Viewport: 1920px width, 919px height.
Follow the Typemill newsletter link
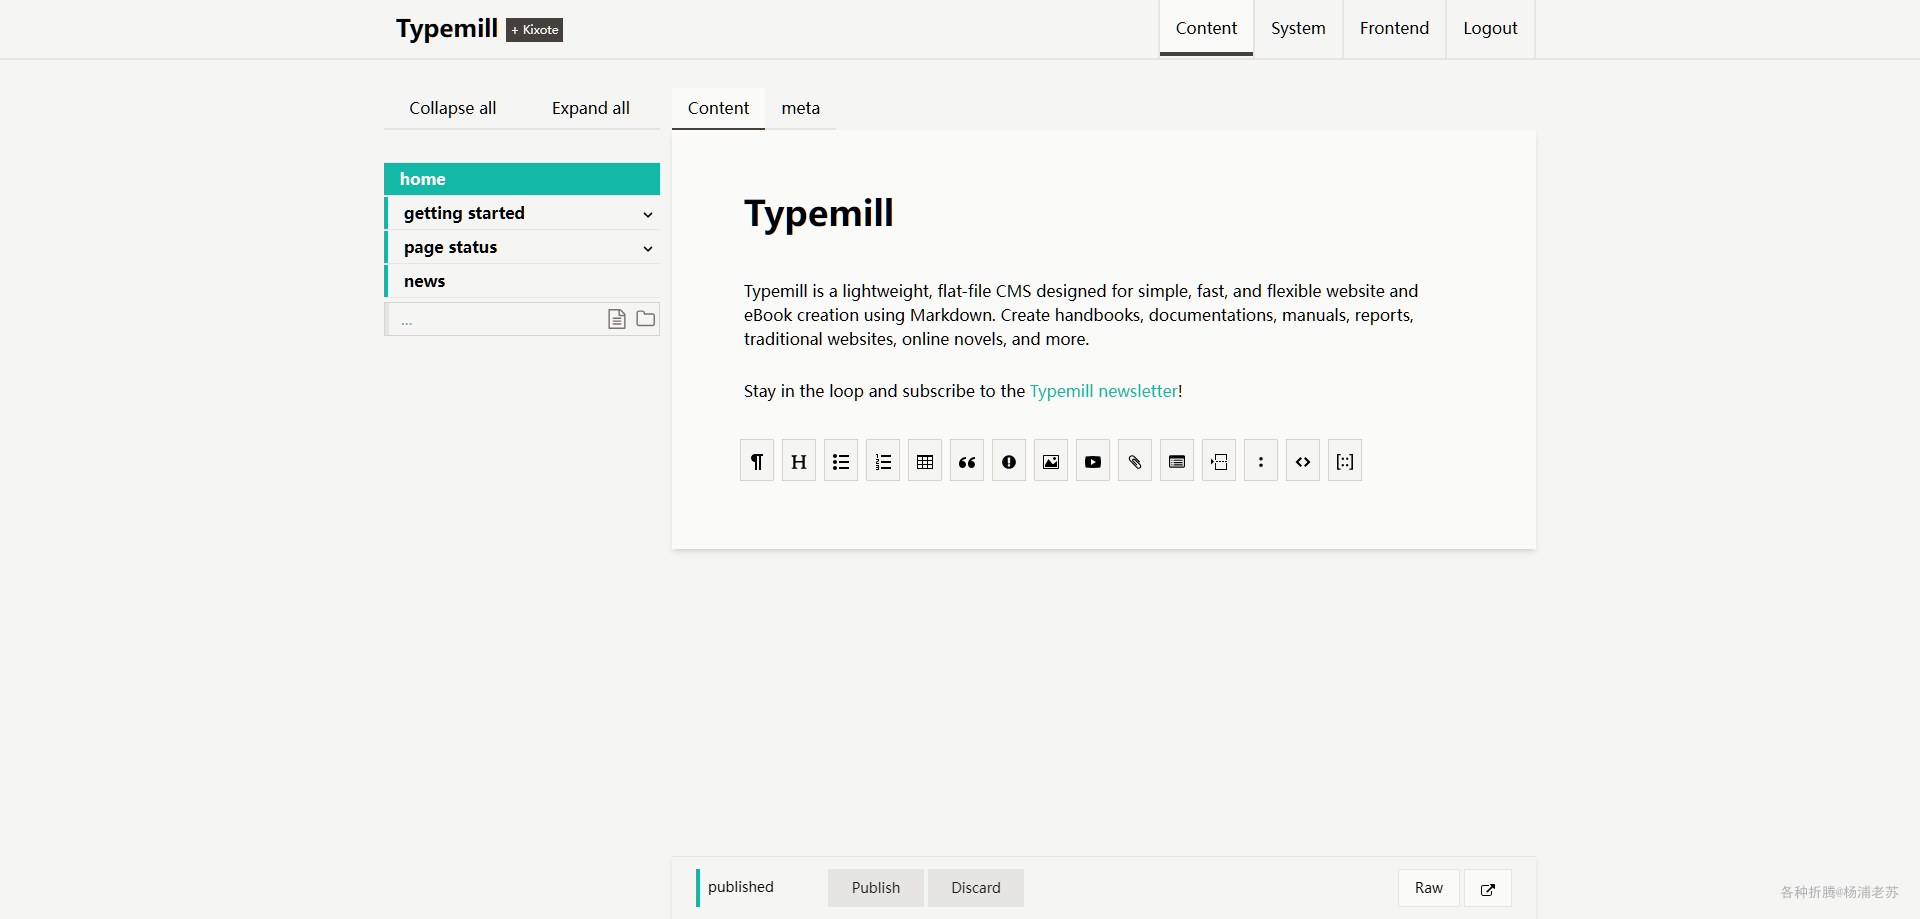tap(1104, 391)
